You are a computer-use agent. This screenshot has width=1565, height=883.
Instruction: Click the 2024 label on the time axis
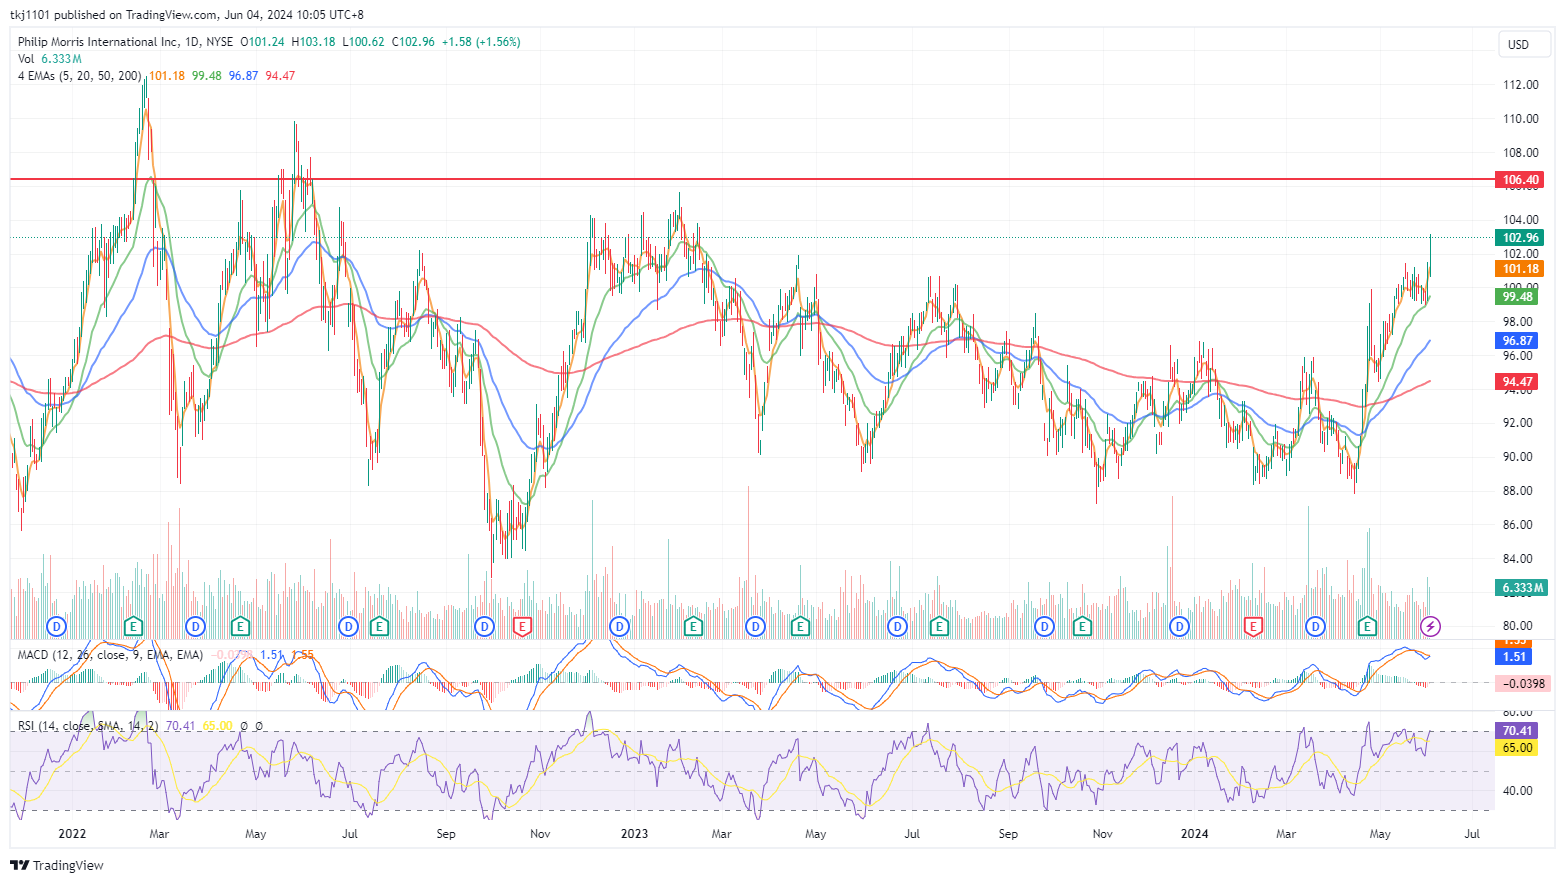coord(1194,834)
